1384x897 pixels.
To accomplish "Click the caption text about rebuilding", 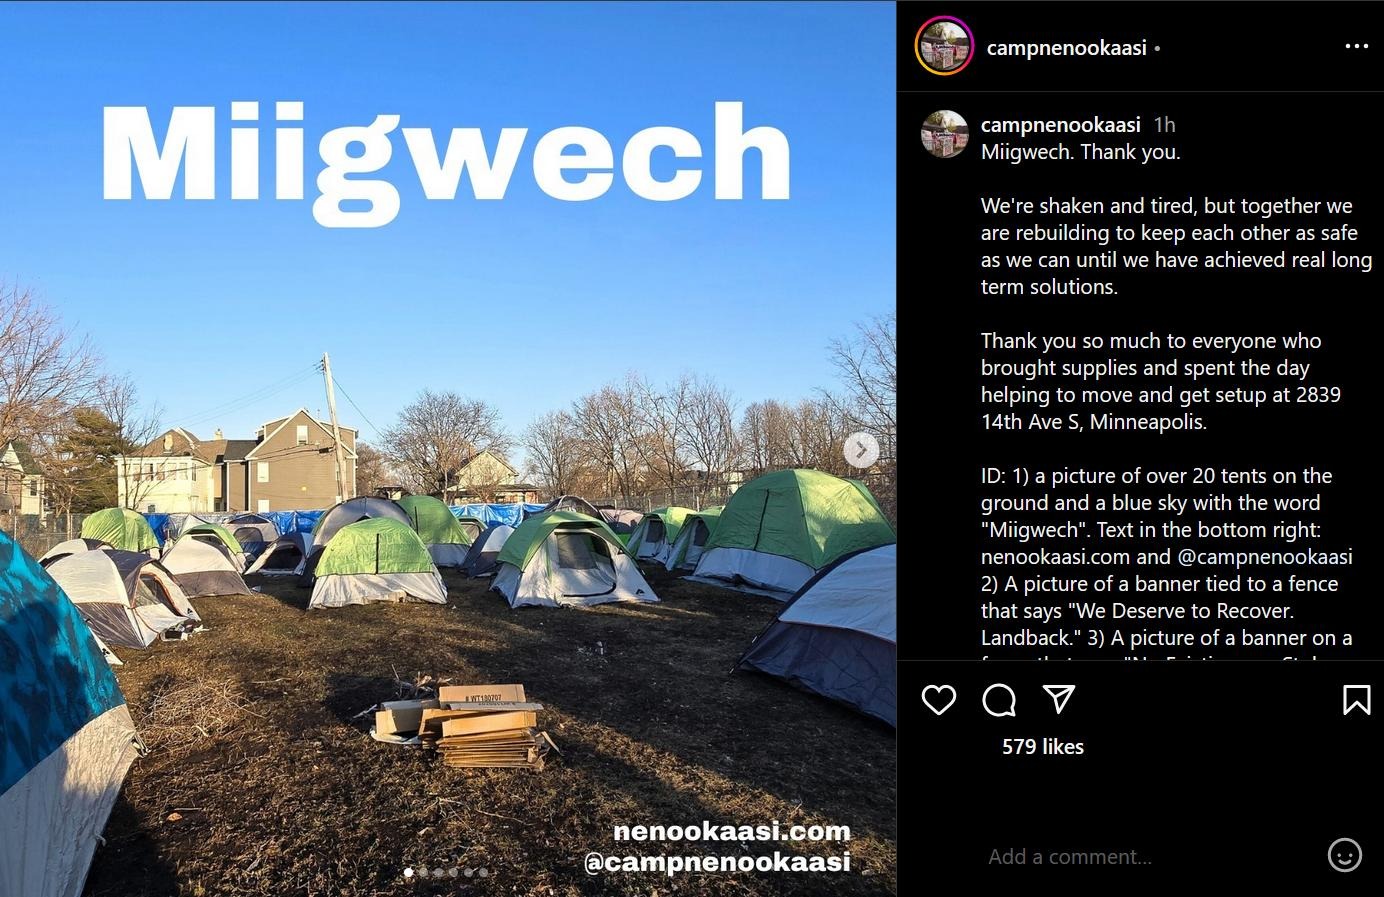I will [1176, 246].
